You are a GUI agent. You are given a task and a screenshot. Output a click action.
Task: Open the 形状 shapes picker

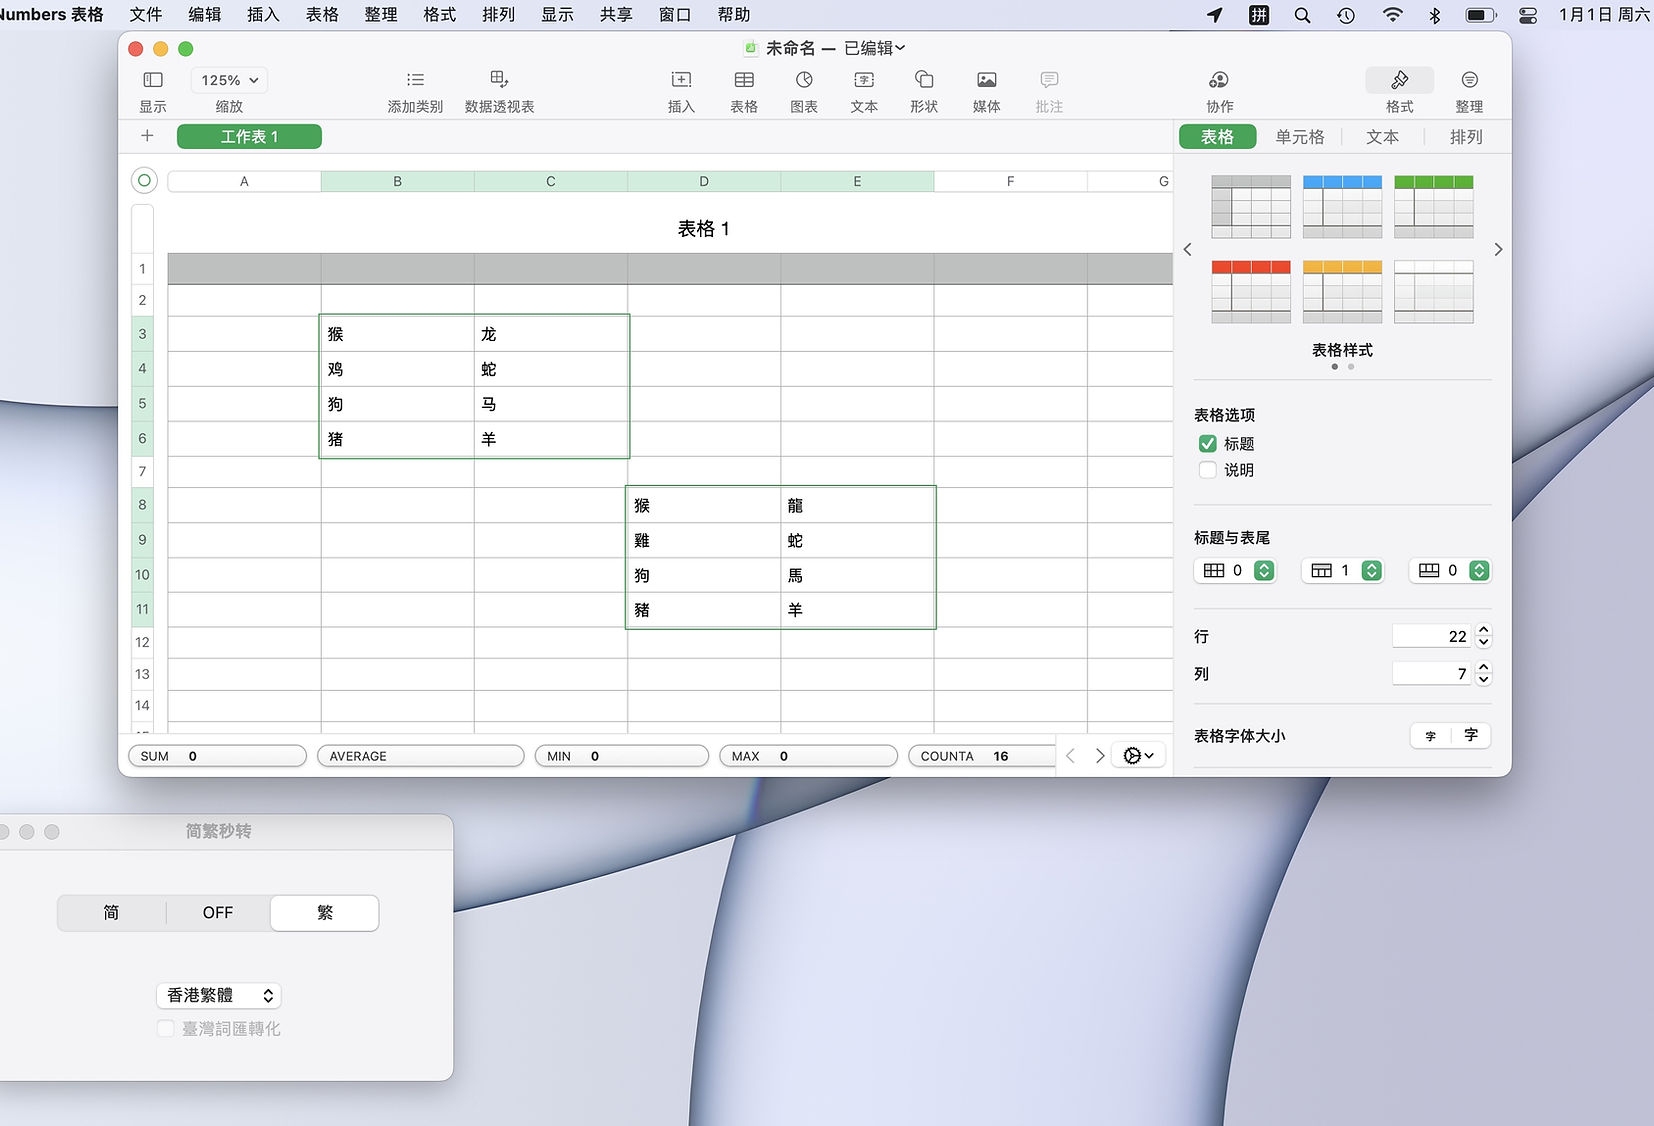click(923, 88)
